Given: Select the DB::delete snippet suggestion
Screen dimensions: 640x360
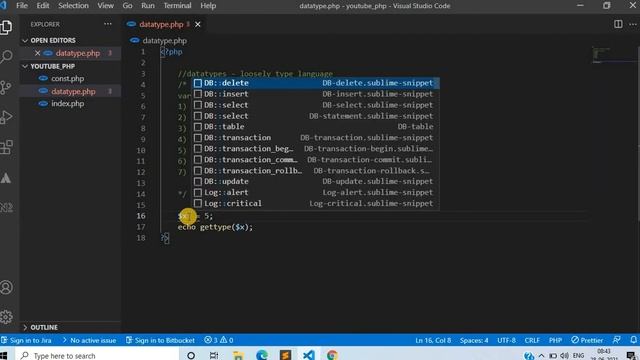Looking at the screenshot, I should click(x=316, y=83).
